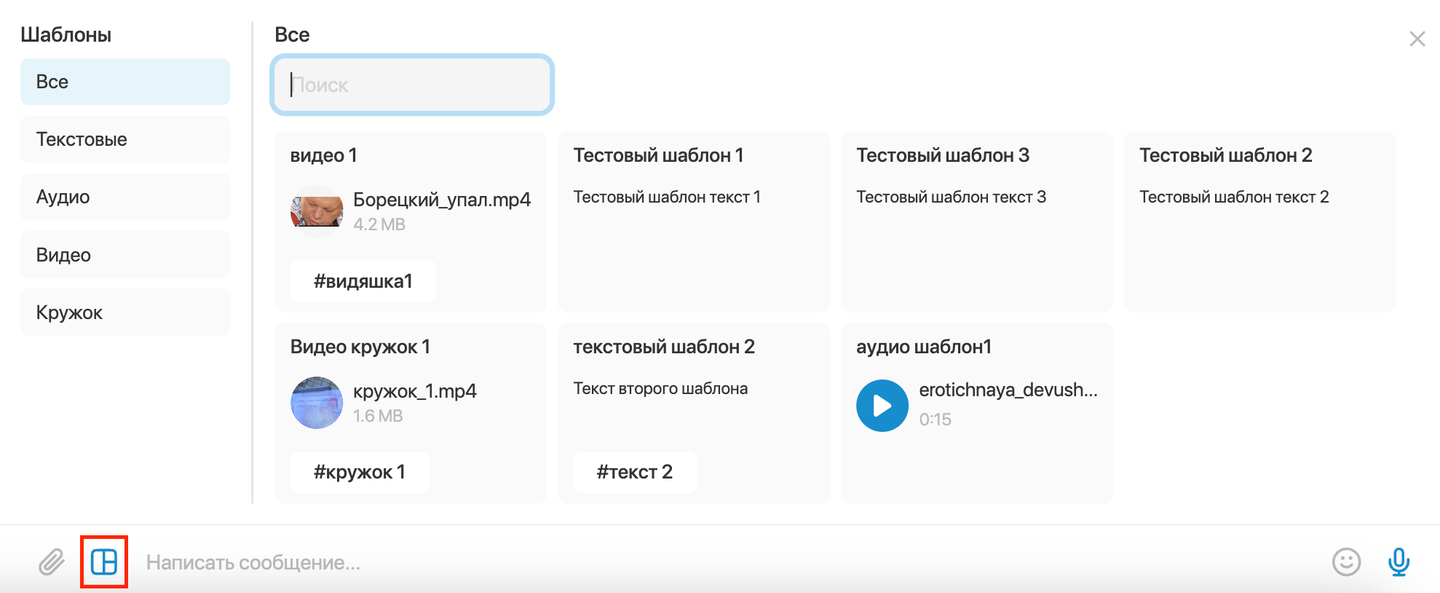Select the Все templates category
The image size is (1440, 593).
point(125,82)
